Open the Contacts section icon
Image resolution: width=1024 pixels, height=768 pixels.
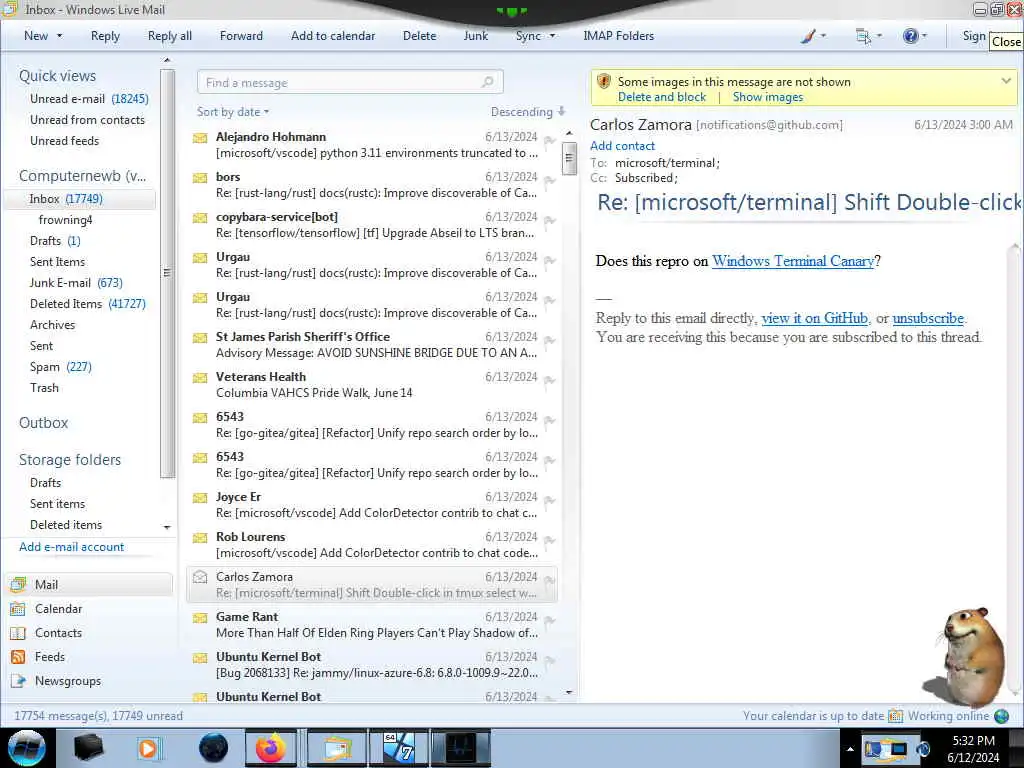click(x=18, y=633)
